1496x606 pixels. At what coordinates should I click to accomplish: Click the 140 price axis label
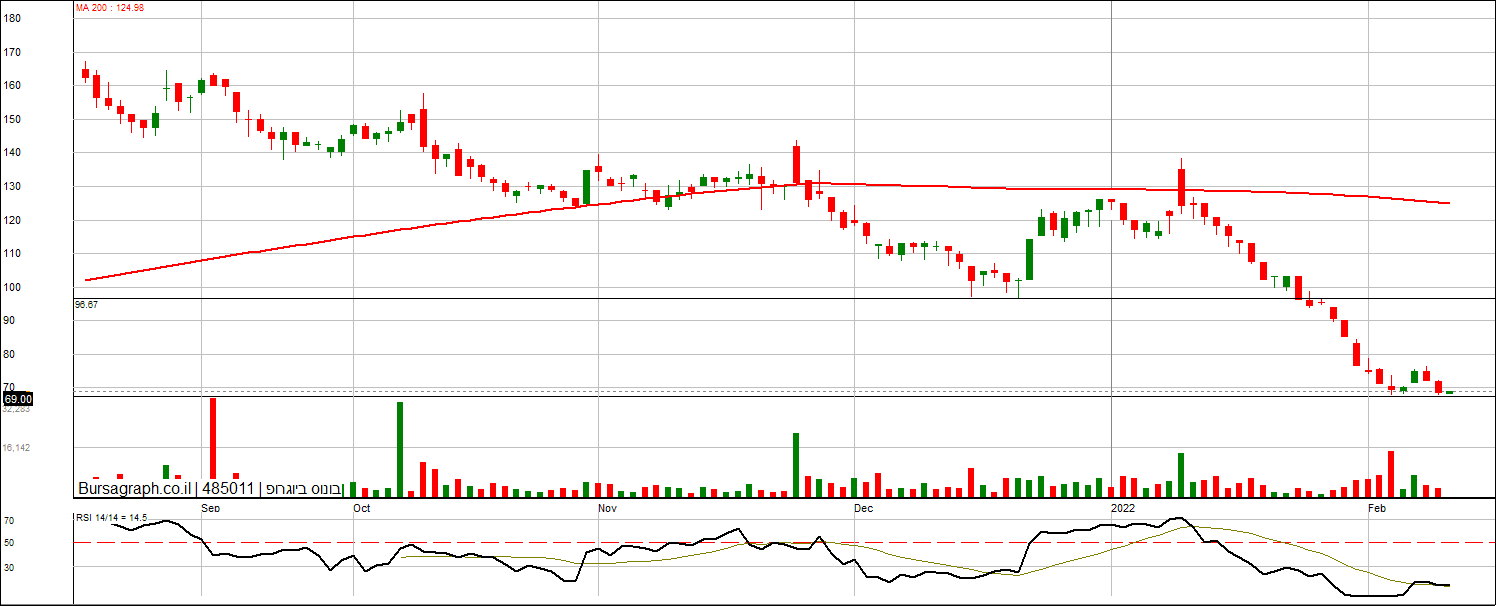[12, 153]
